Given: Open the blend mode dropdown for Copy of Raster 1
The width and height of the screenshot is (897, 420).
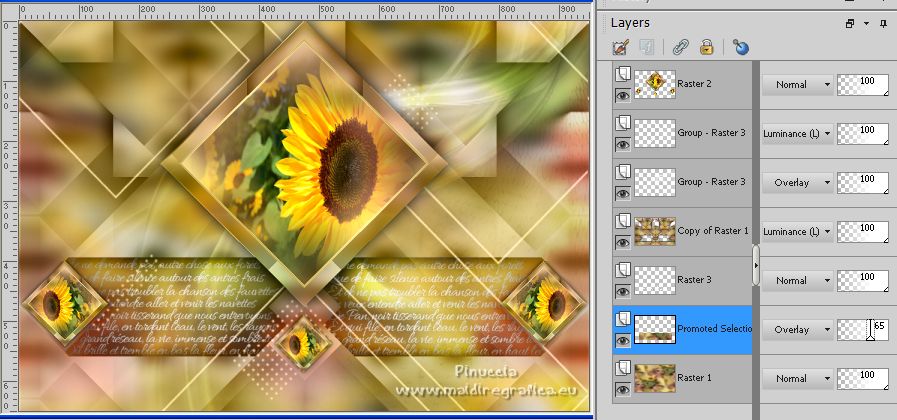Looking at the screenshot, I should tap(797, 232).
